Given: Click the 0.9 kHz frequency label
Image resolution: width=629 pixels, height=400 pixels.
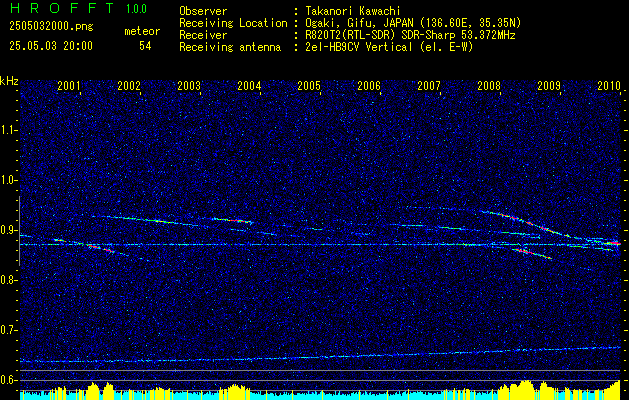Looking at the screenshot, I should [8, 230].
